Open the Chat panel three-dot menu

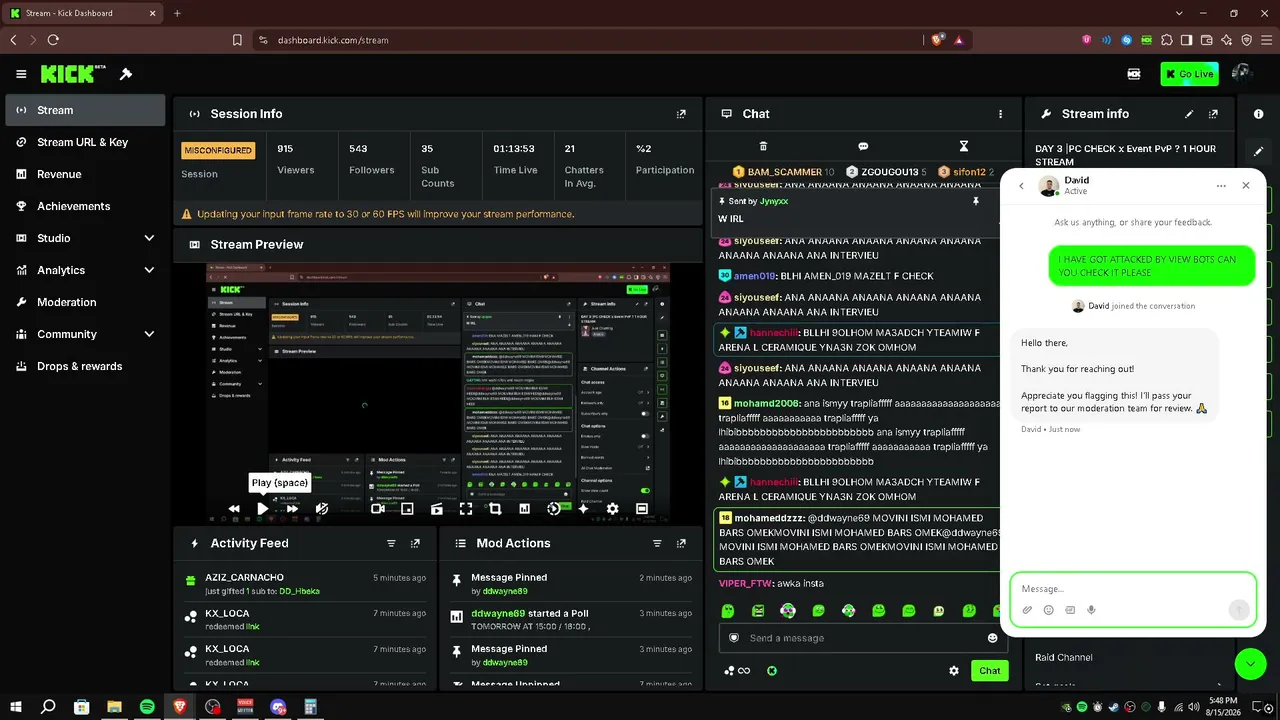[x=1000, y=114]
